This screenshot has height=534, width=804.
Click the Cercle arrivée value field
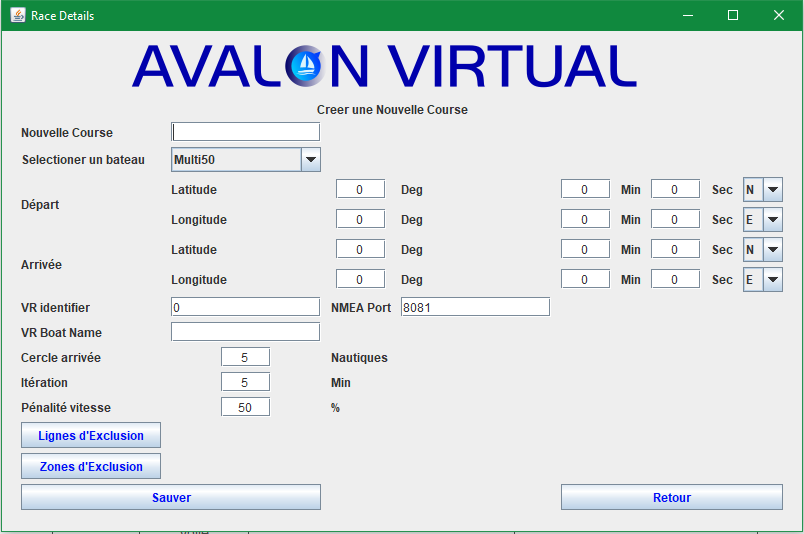click(245, 357)
